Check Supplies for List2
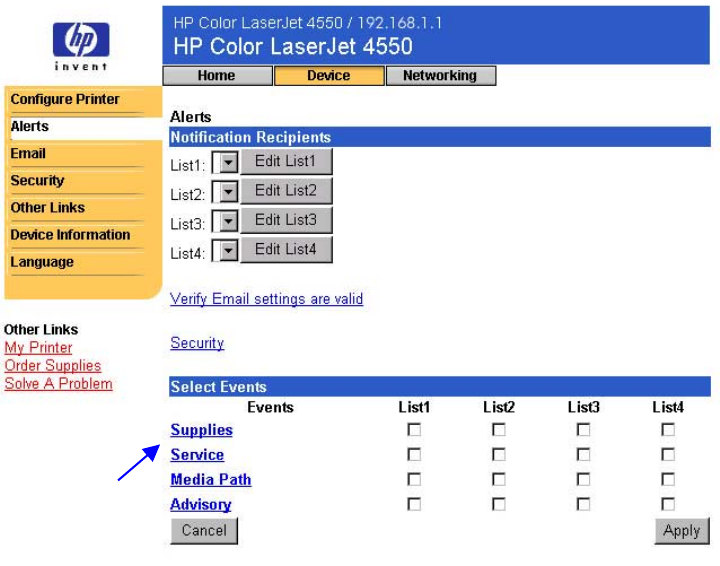Image resolution: width=720 pixels, height=566 pixels. [x=499, y=430]
